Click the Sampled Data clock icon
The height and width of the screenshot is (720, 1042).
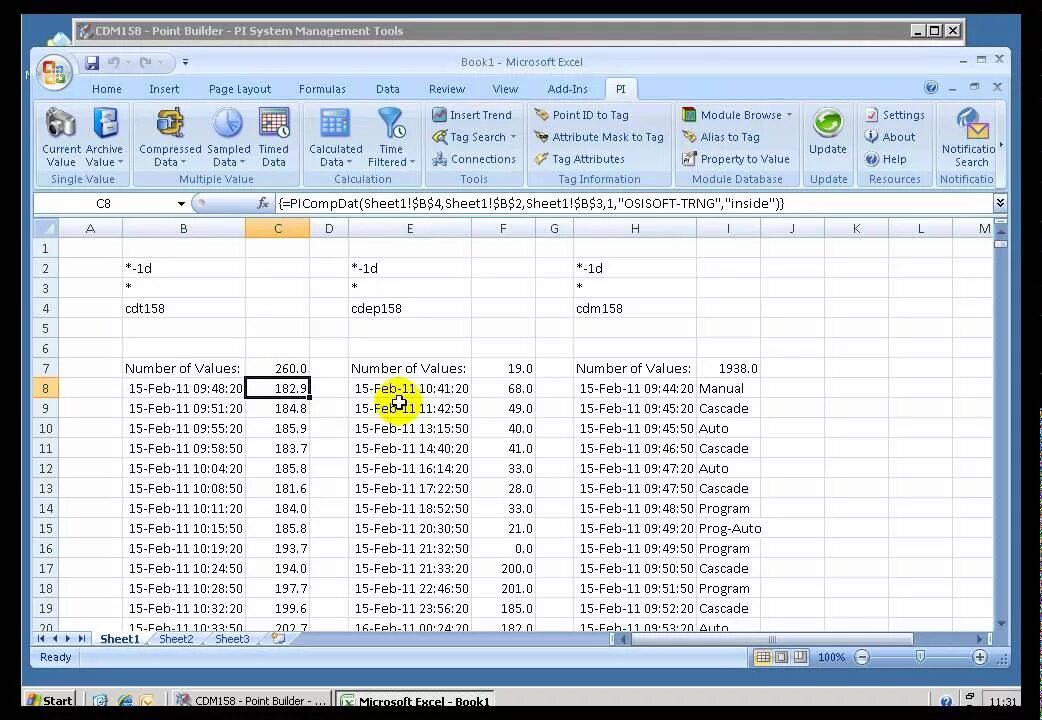pos(228,123)
